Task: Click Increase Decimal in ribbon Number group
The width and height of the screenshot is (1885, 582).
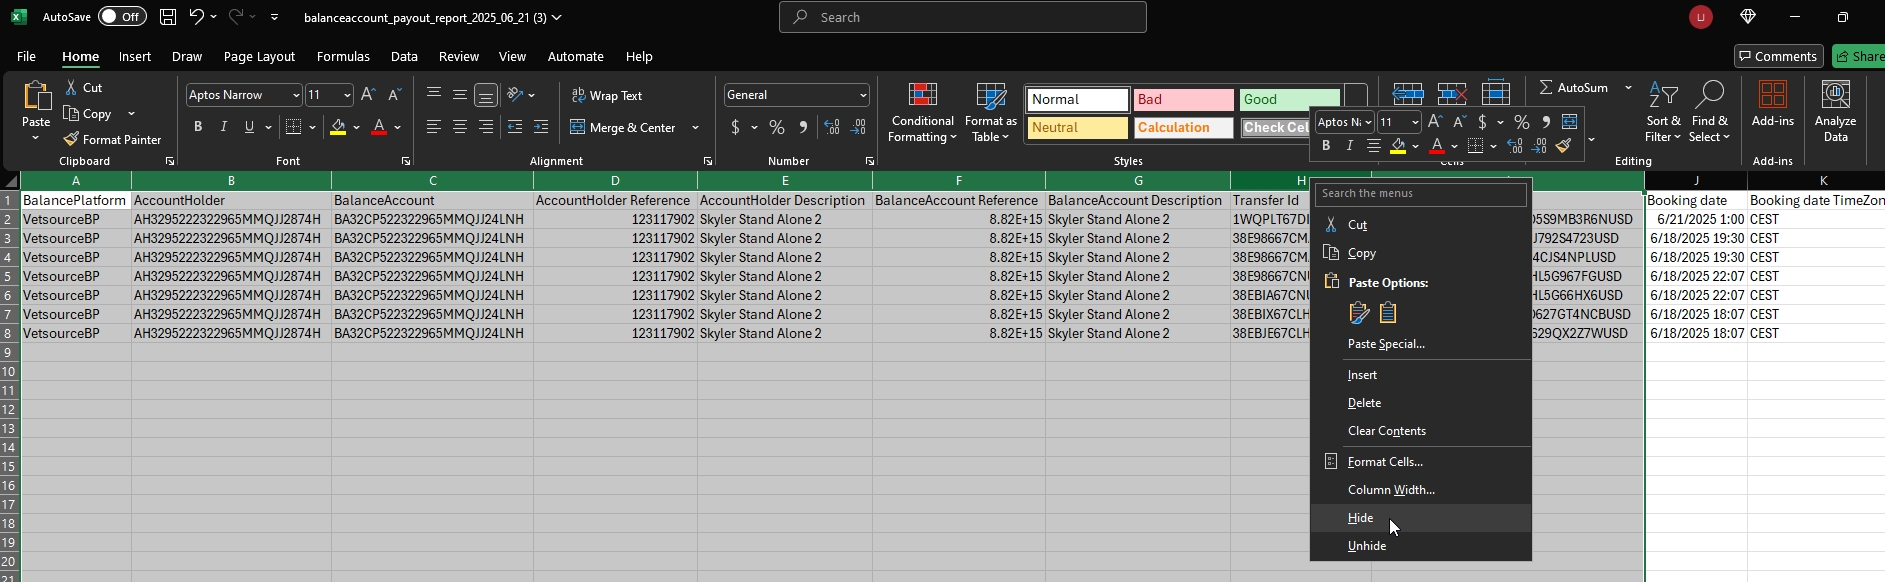Action: click(832, 127)
